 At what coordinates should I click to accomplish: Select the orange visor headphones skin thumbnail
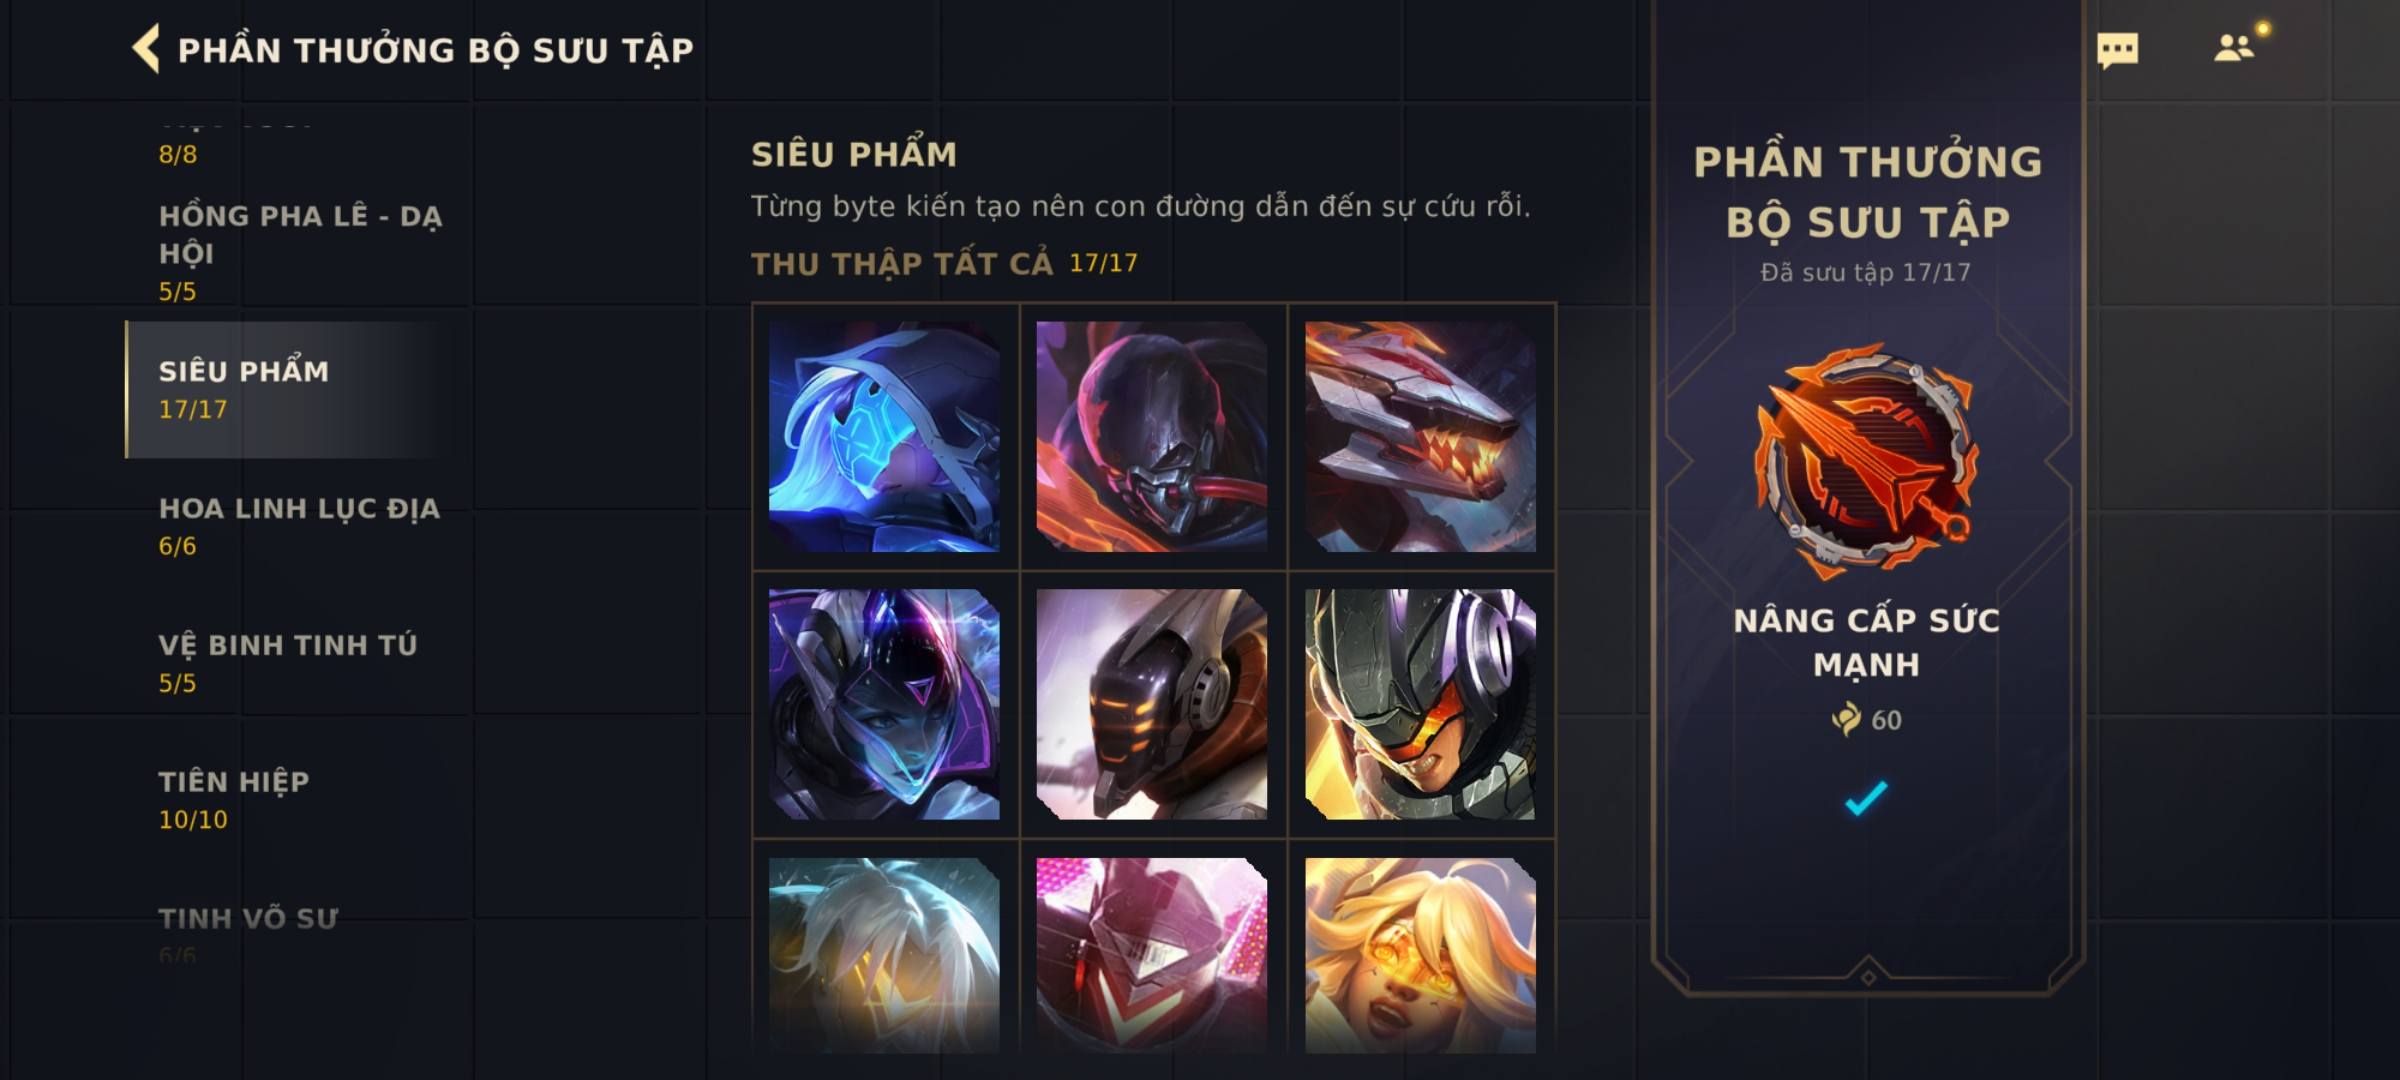tap(1420, 705)
